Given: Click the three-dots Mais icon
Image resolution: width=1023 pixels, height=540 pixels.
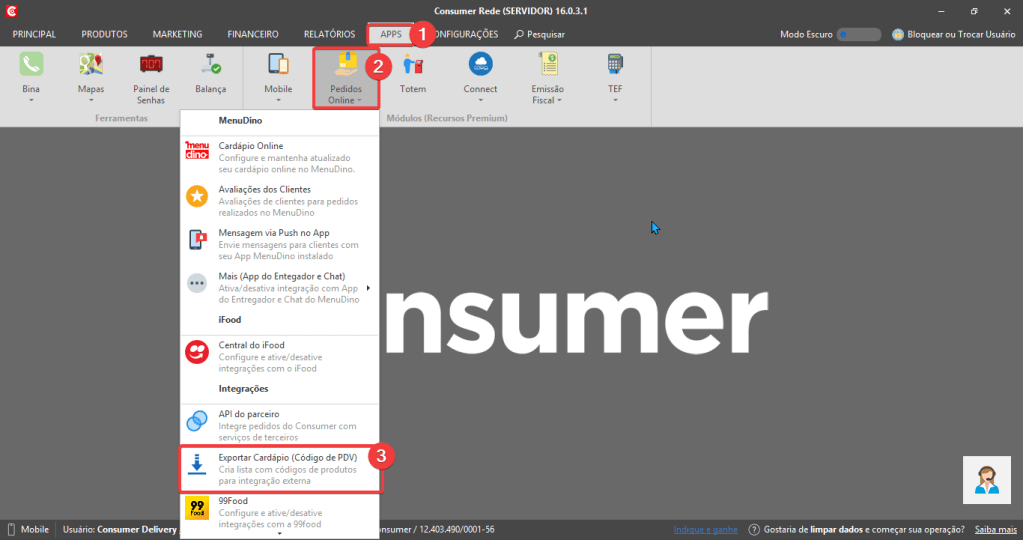Looking at the screenshot, I should pyautogui.click(x=197, y=283).
